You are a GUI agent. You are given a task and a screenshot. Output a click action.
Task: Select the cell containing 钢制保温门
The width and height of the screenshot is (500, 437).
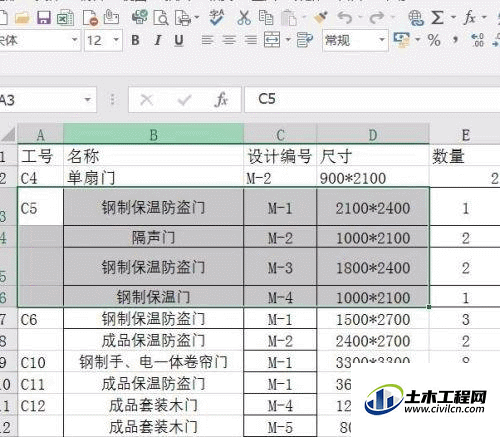click(x=153, y=297)
